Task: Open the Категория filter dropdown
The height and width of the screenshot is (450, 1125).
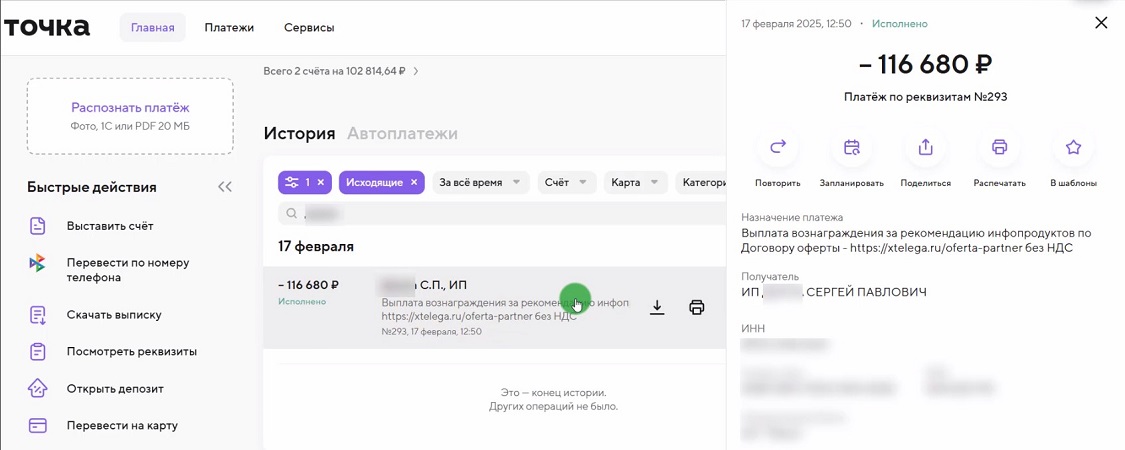Action: click(701, 182)
